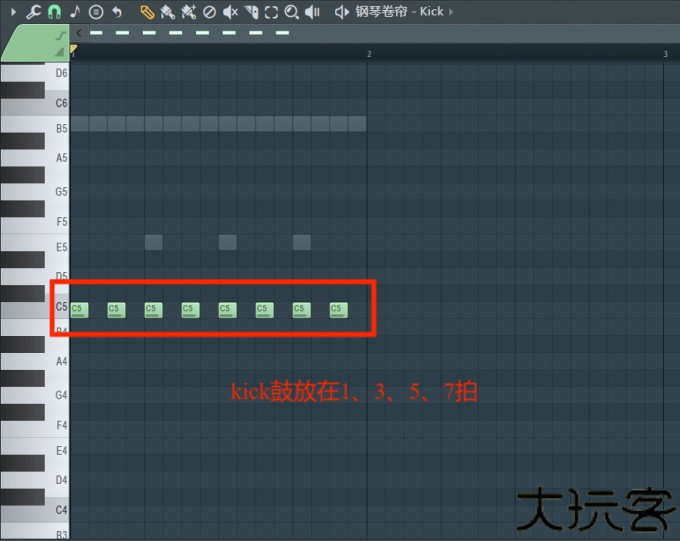Open the piano roll options arrow menu
Screen dimensions: 680x541
point(12,12)
